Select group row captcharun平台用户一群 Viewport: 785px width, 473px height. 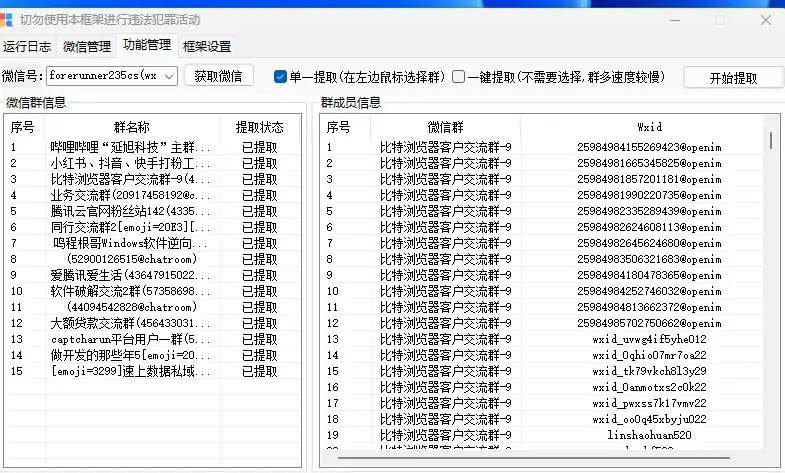[153, 339]
